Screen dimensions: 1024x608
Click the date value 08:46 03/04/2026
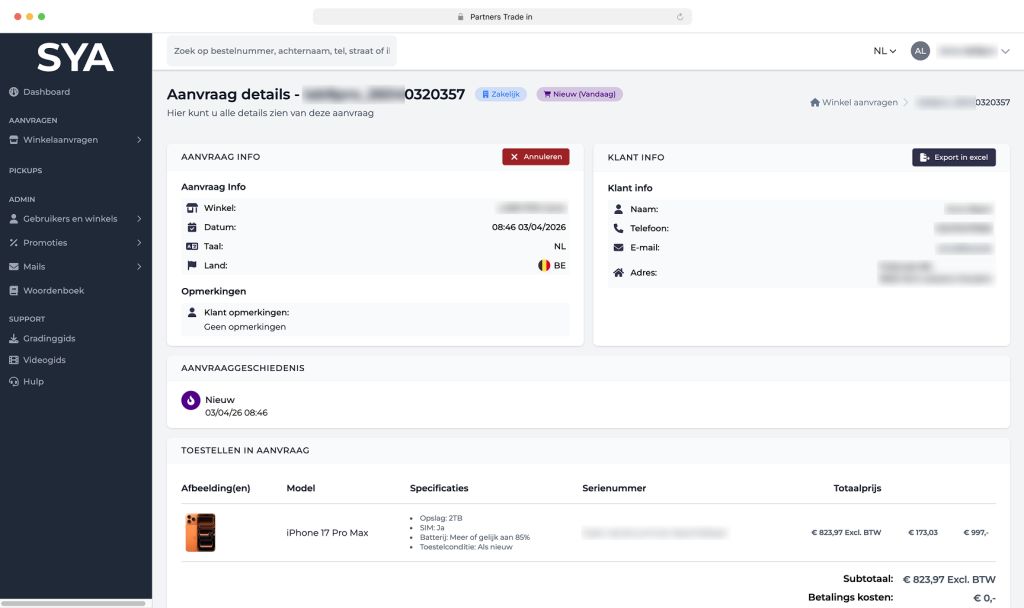(x=529, y=227)
